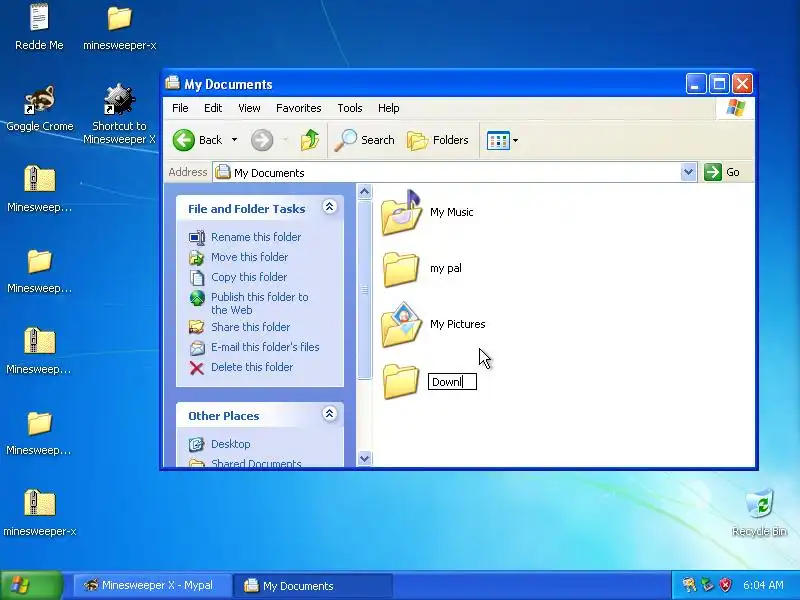Open the View menu
Screen dimensions: 800x600
click(x=249, y=108)
